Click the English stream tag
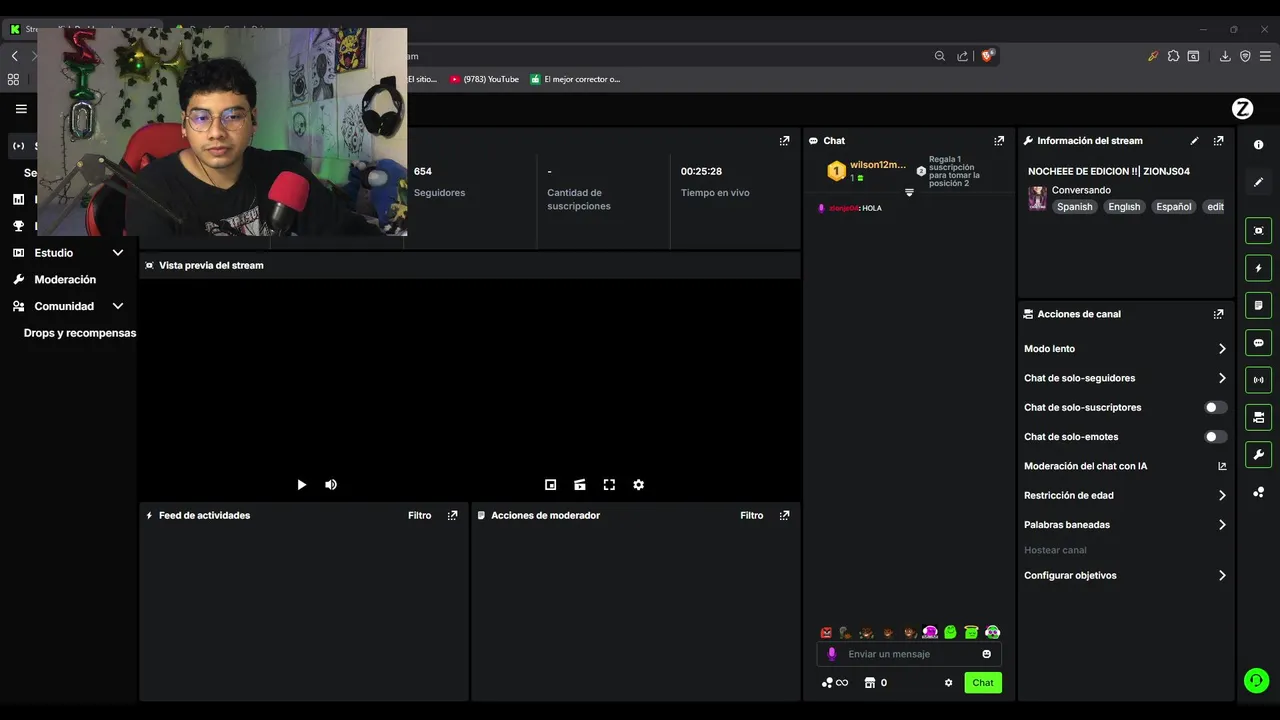Image resolution: width=1280 pixels, height=720 pixels. [1124, 207]
